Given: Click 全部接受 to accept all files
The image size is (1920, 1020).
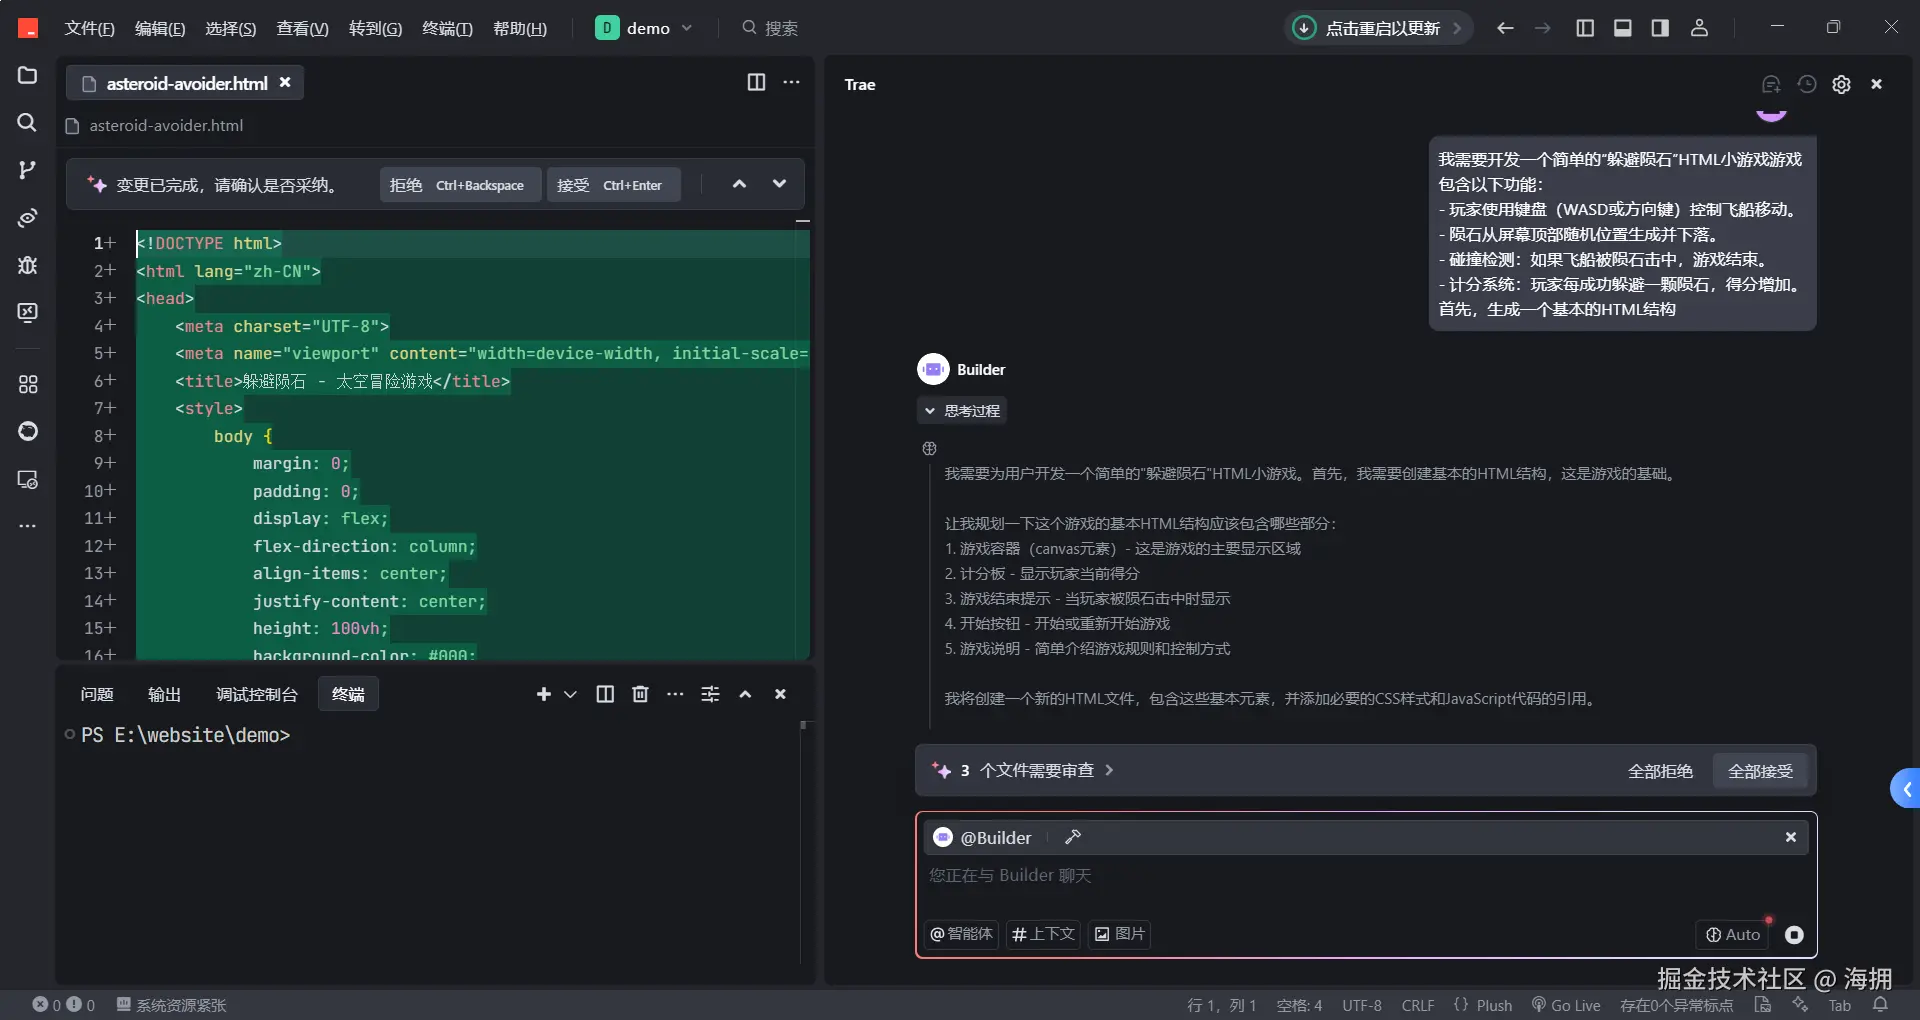Looking at the screenshot, I should tap(1760, 771).
